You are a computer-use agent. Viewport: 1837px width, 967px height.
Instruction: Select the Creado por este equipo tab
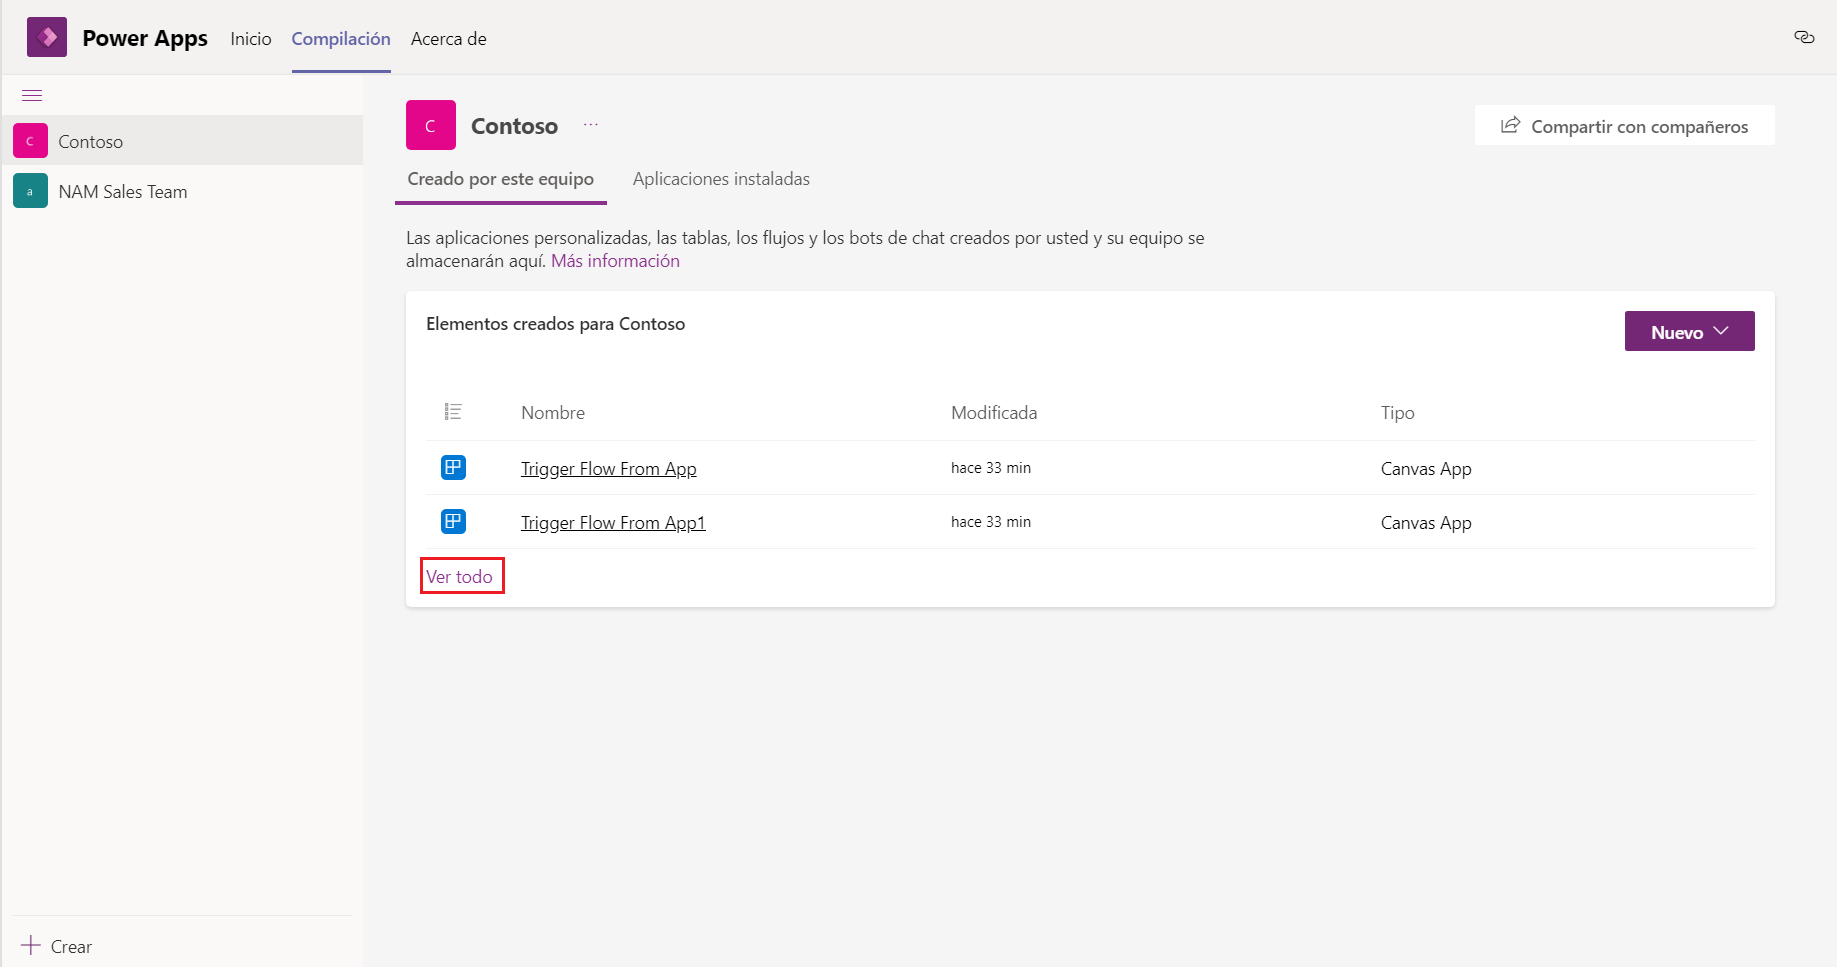pos(500,179)
